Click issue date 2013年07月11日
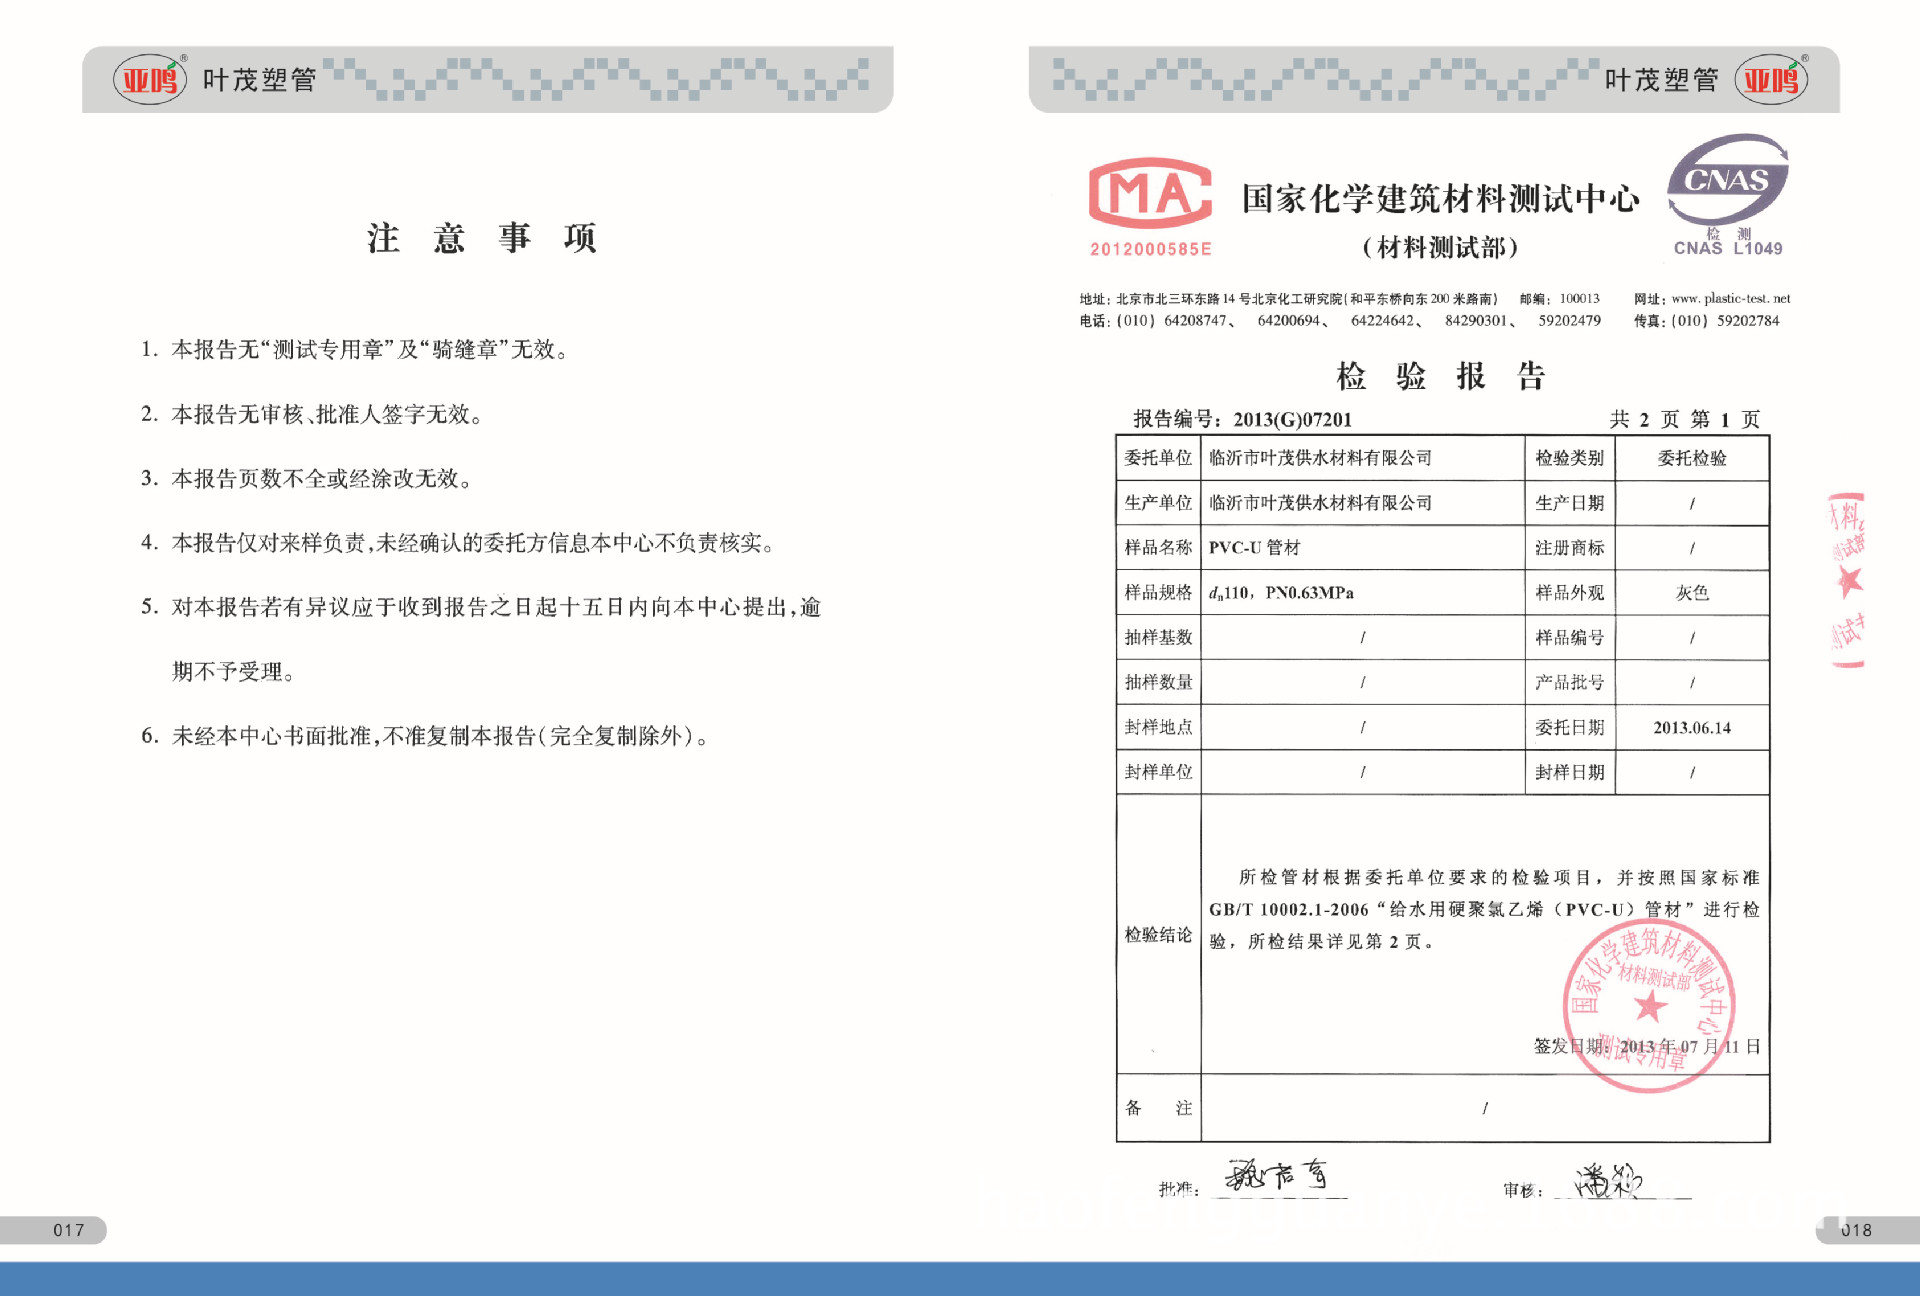 coord(1690,1047)
